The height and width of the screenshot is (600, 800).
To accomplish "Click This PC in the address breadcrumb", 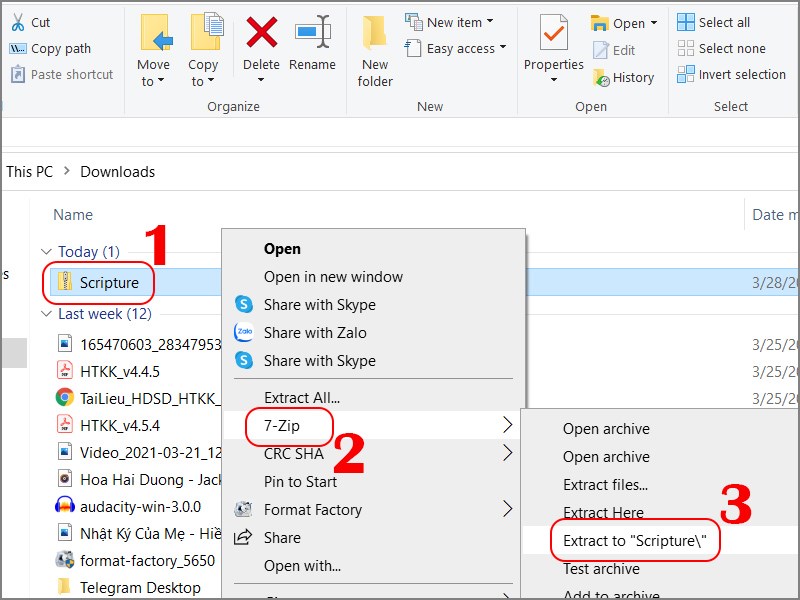I will [x=29, y=172].
